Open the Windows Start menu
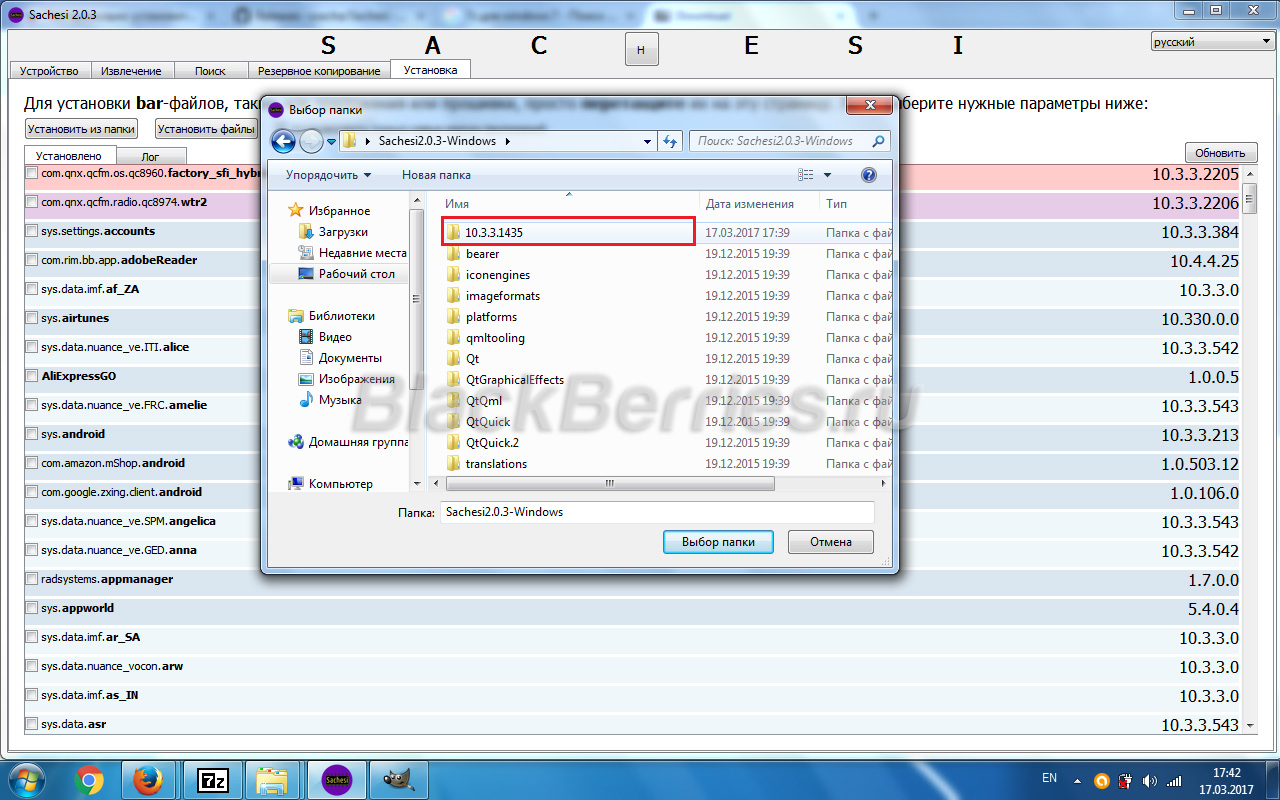 pos(28,779)
